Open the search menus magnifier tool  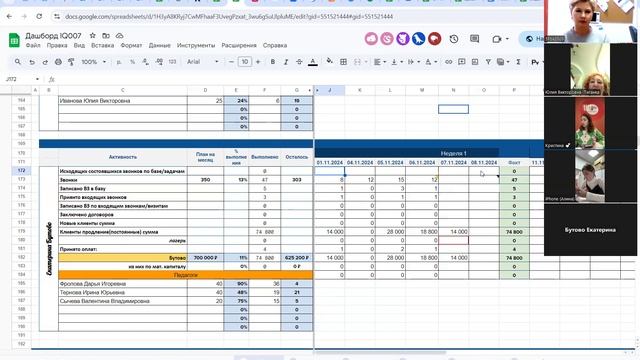(x=18, y=62)
